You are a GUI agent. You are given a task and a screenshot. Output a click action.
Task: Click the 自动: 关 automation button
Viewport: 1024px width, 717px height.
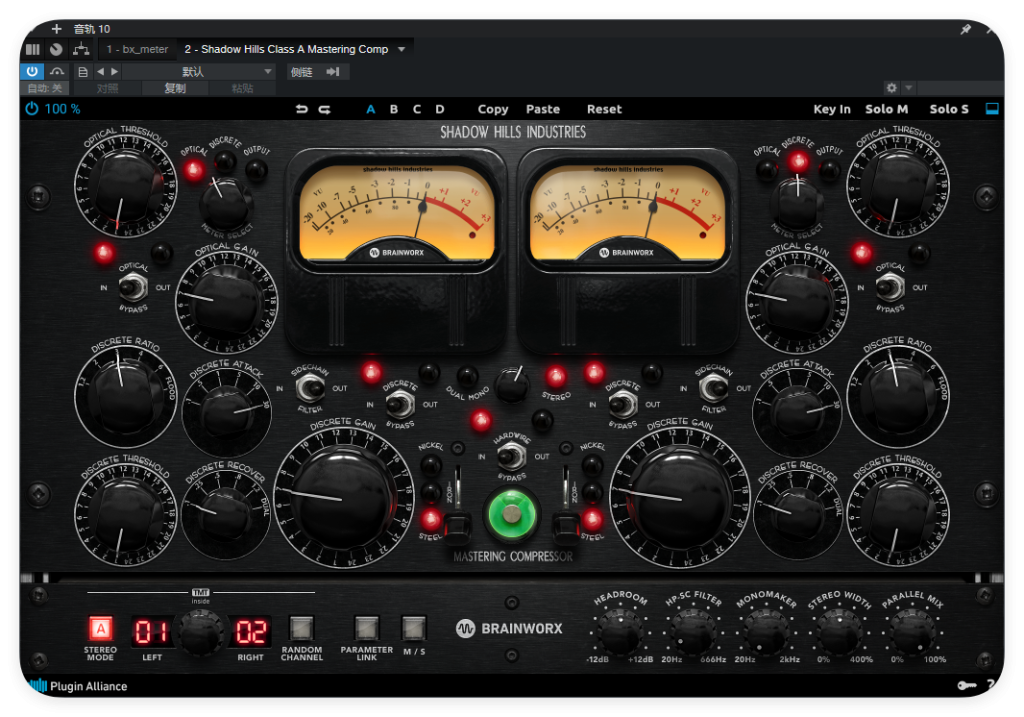pos(45,88)
